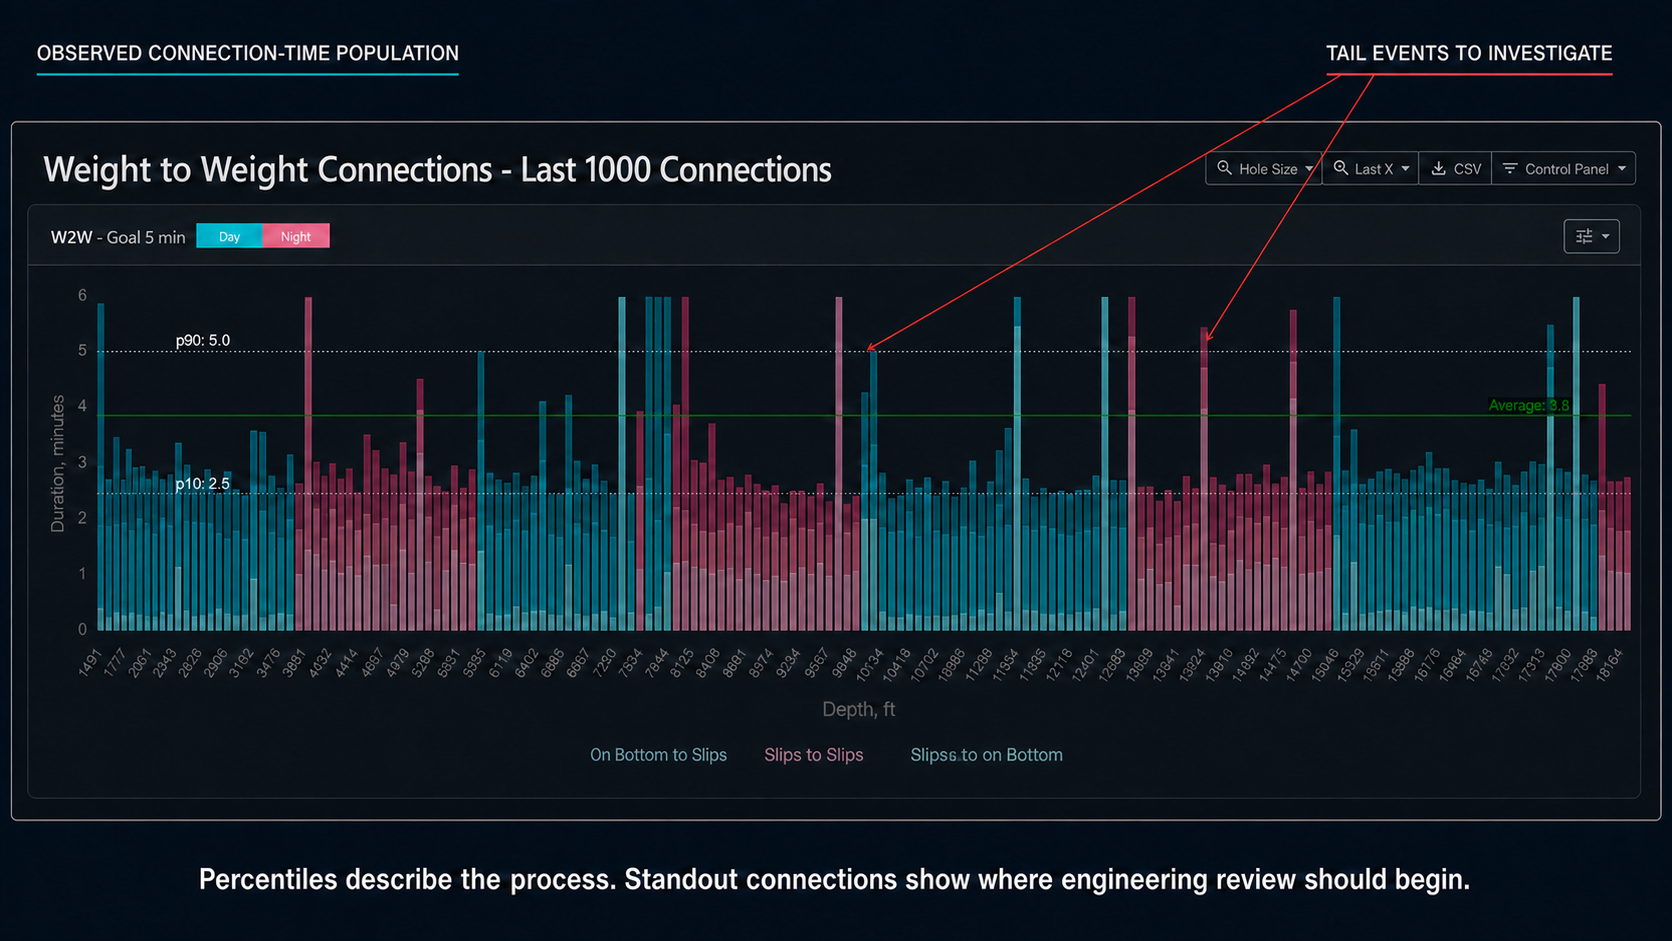1672x941 pixels.
Task: Click the W2W - Goal 5 min label
Action: (118, 237)
